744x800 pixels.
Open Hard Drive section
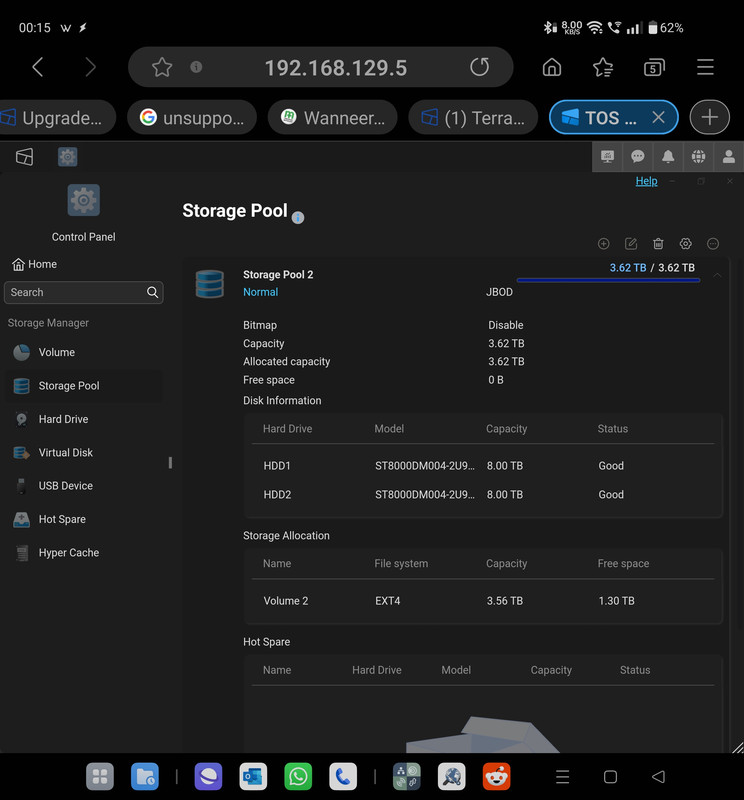[x=84, y=419]
